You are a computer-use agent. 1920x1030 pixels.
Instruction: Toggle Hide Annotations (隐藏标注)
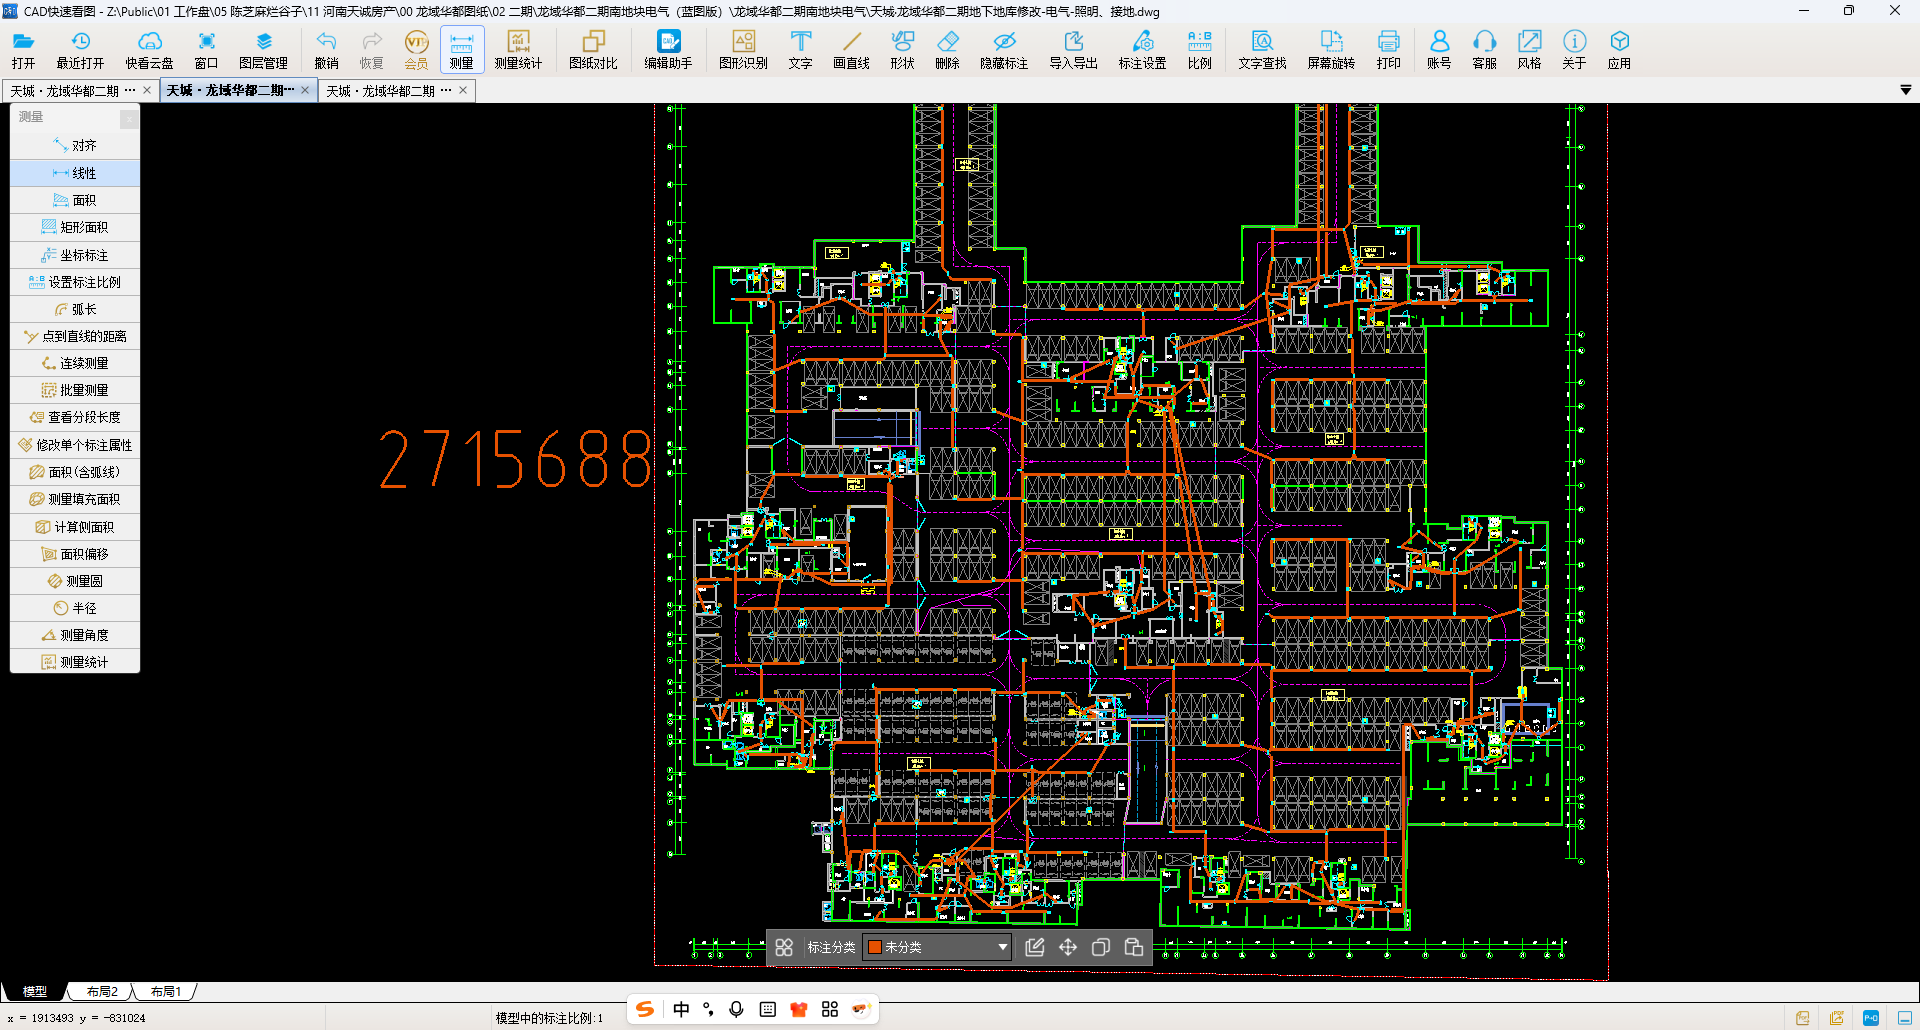coord(1004,49)
